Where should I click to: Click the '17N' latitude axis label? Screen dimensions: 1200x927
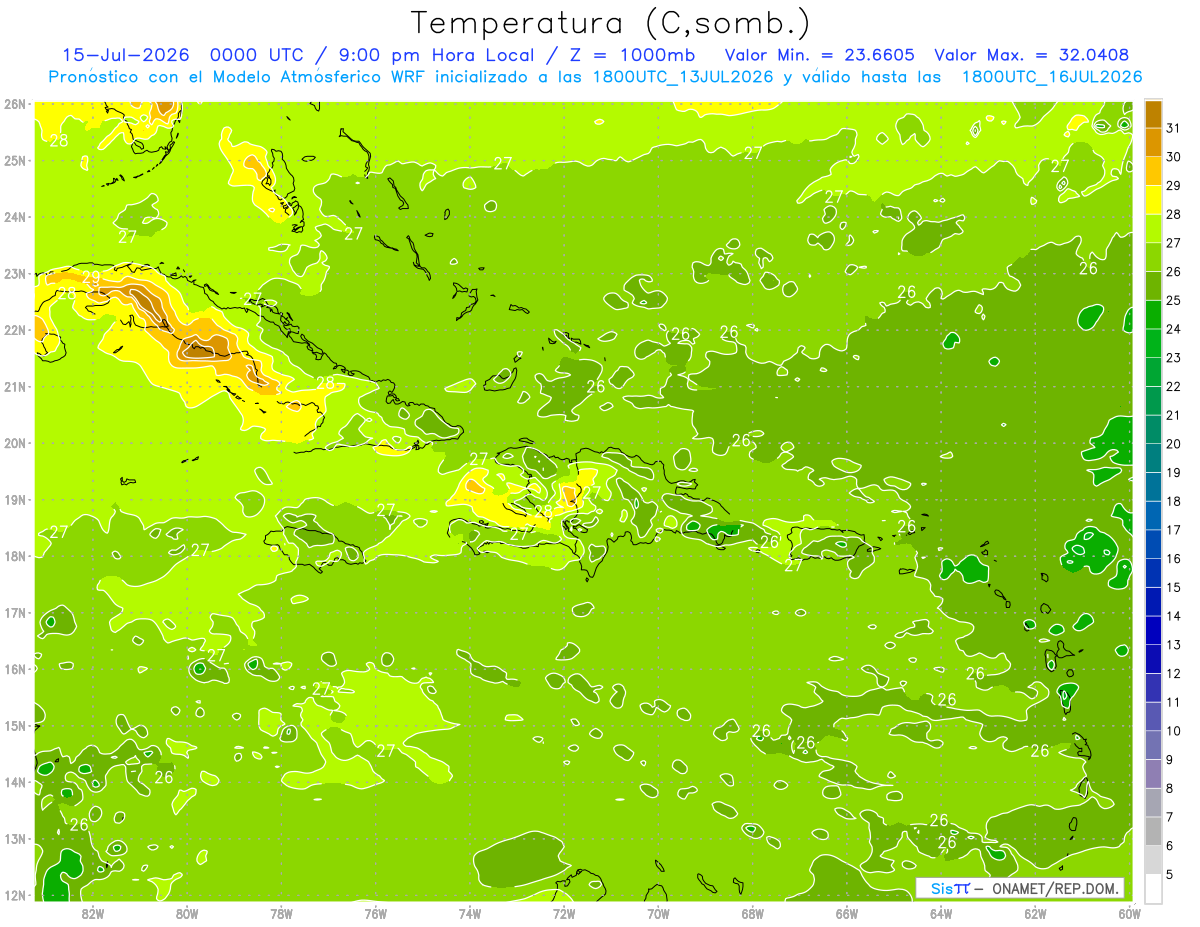[x=14, y=613]
